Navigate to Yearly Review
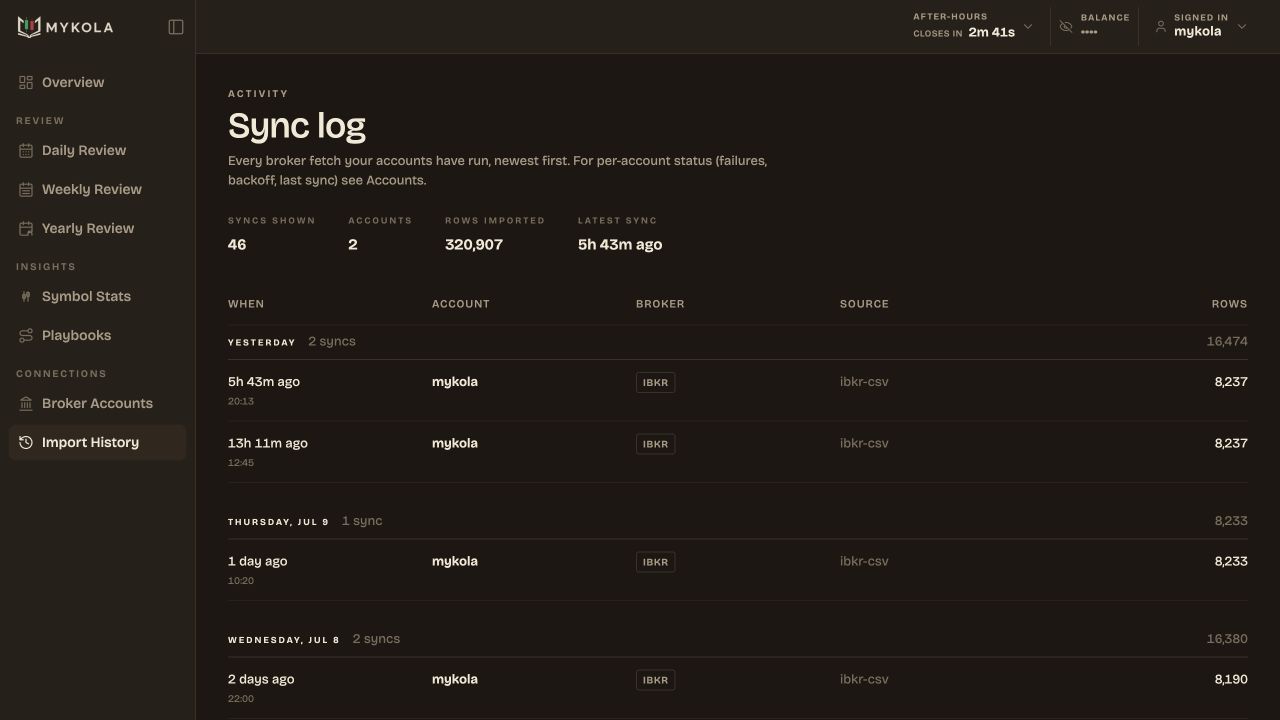1280x720 pixels. (x=97, y=228)
